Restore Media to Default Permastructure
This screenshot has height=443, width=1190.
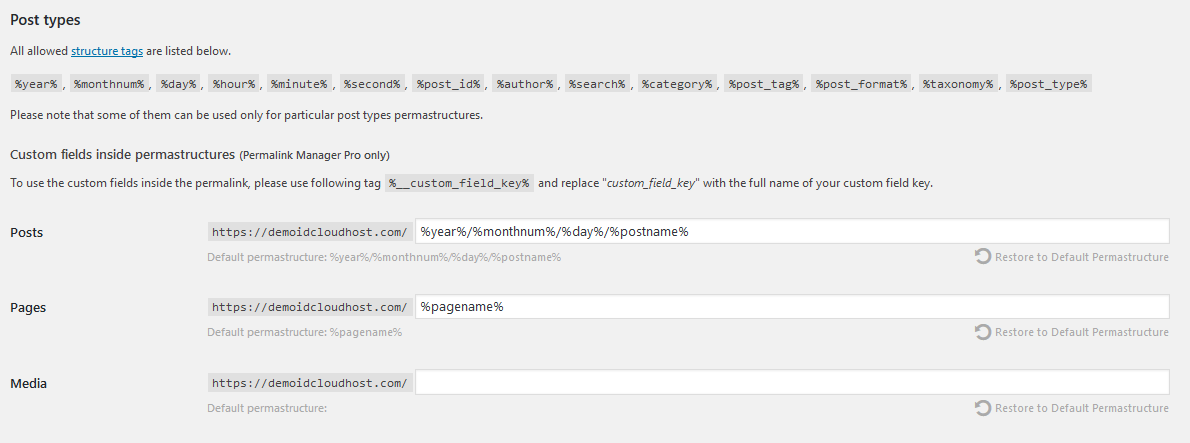pos(1072,407)
